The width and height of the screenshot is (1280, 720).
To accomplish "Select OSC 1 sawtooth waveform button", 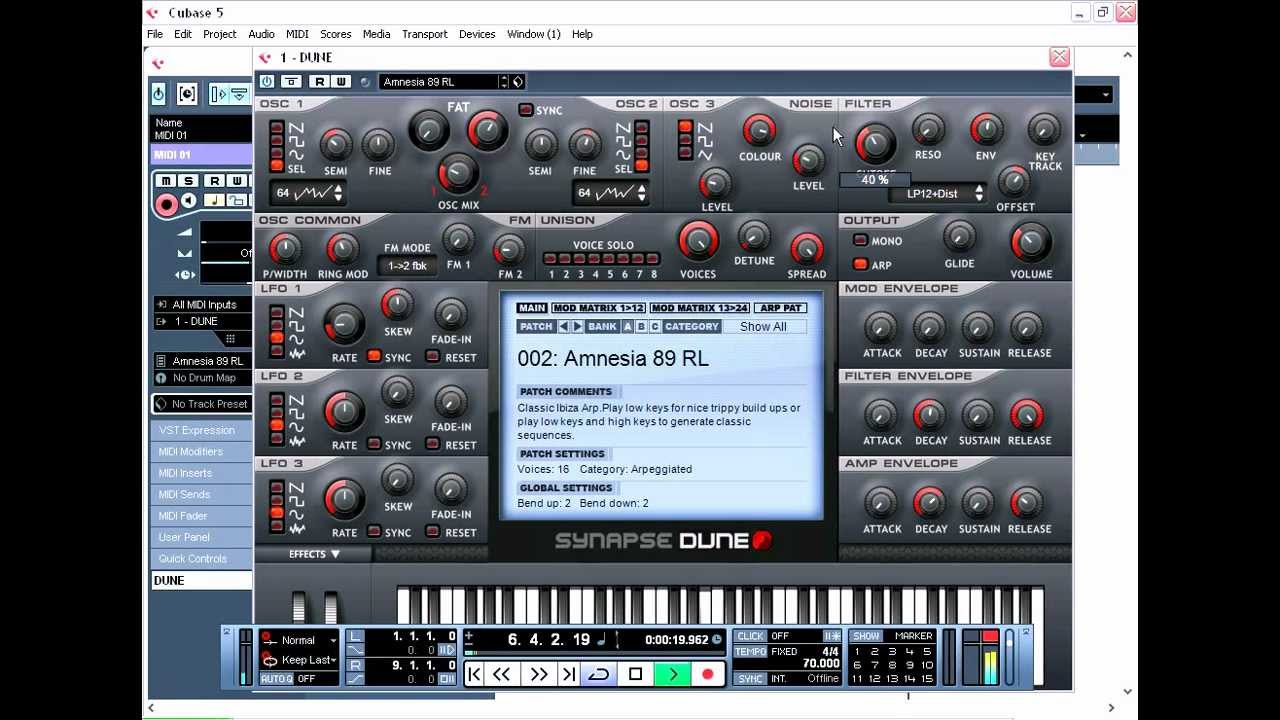I will [x=277, y=130].
